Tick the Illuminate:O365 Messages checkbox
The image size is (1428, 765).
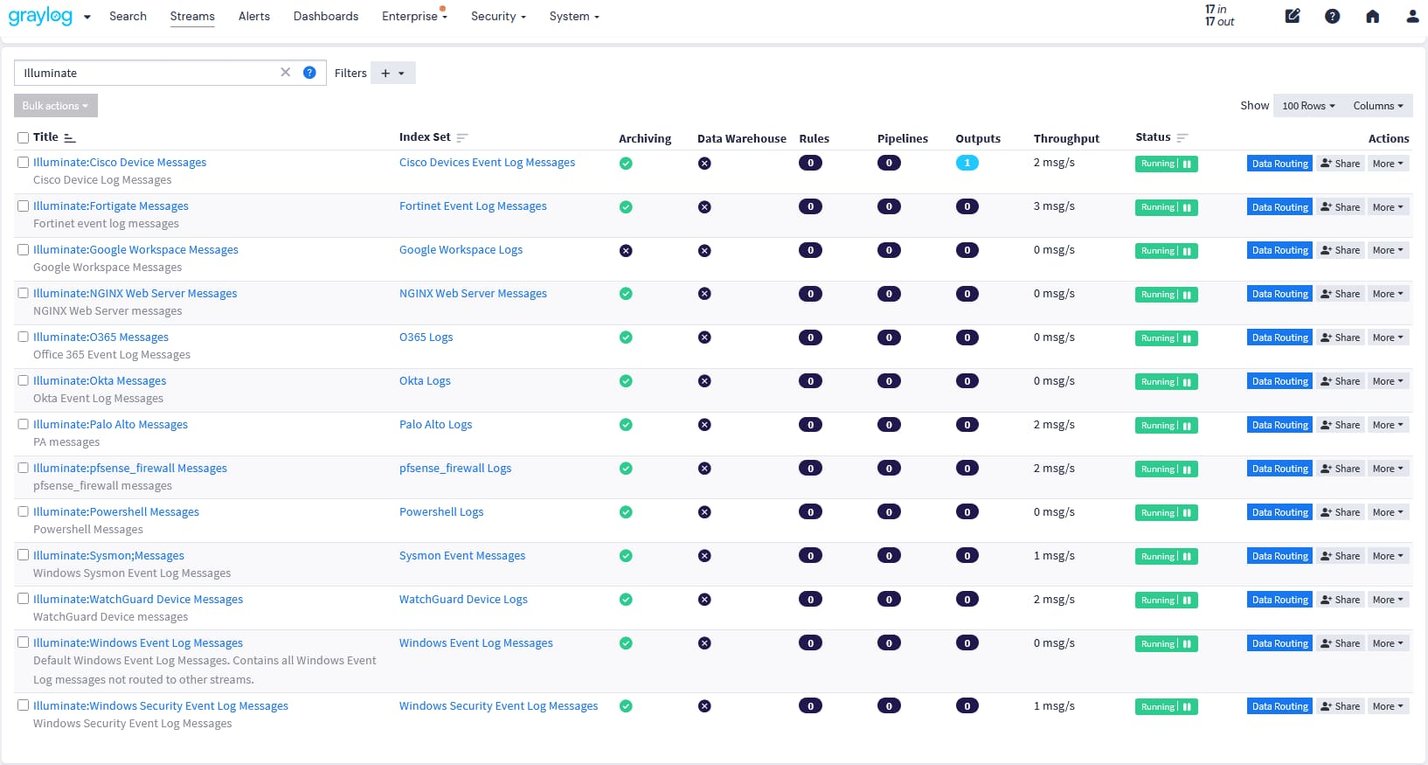coord(23,337)
